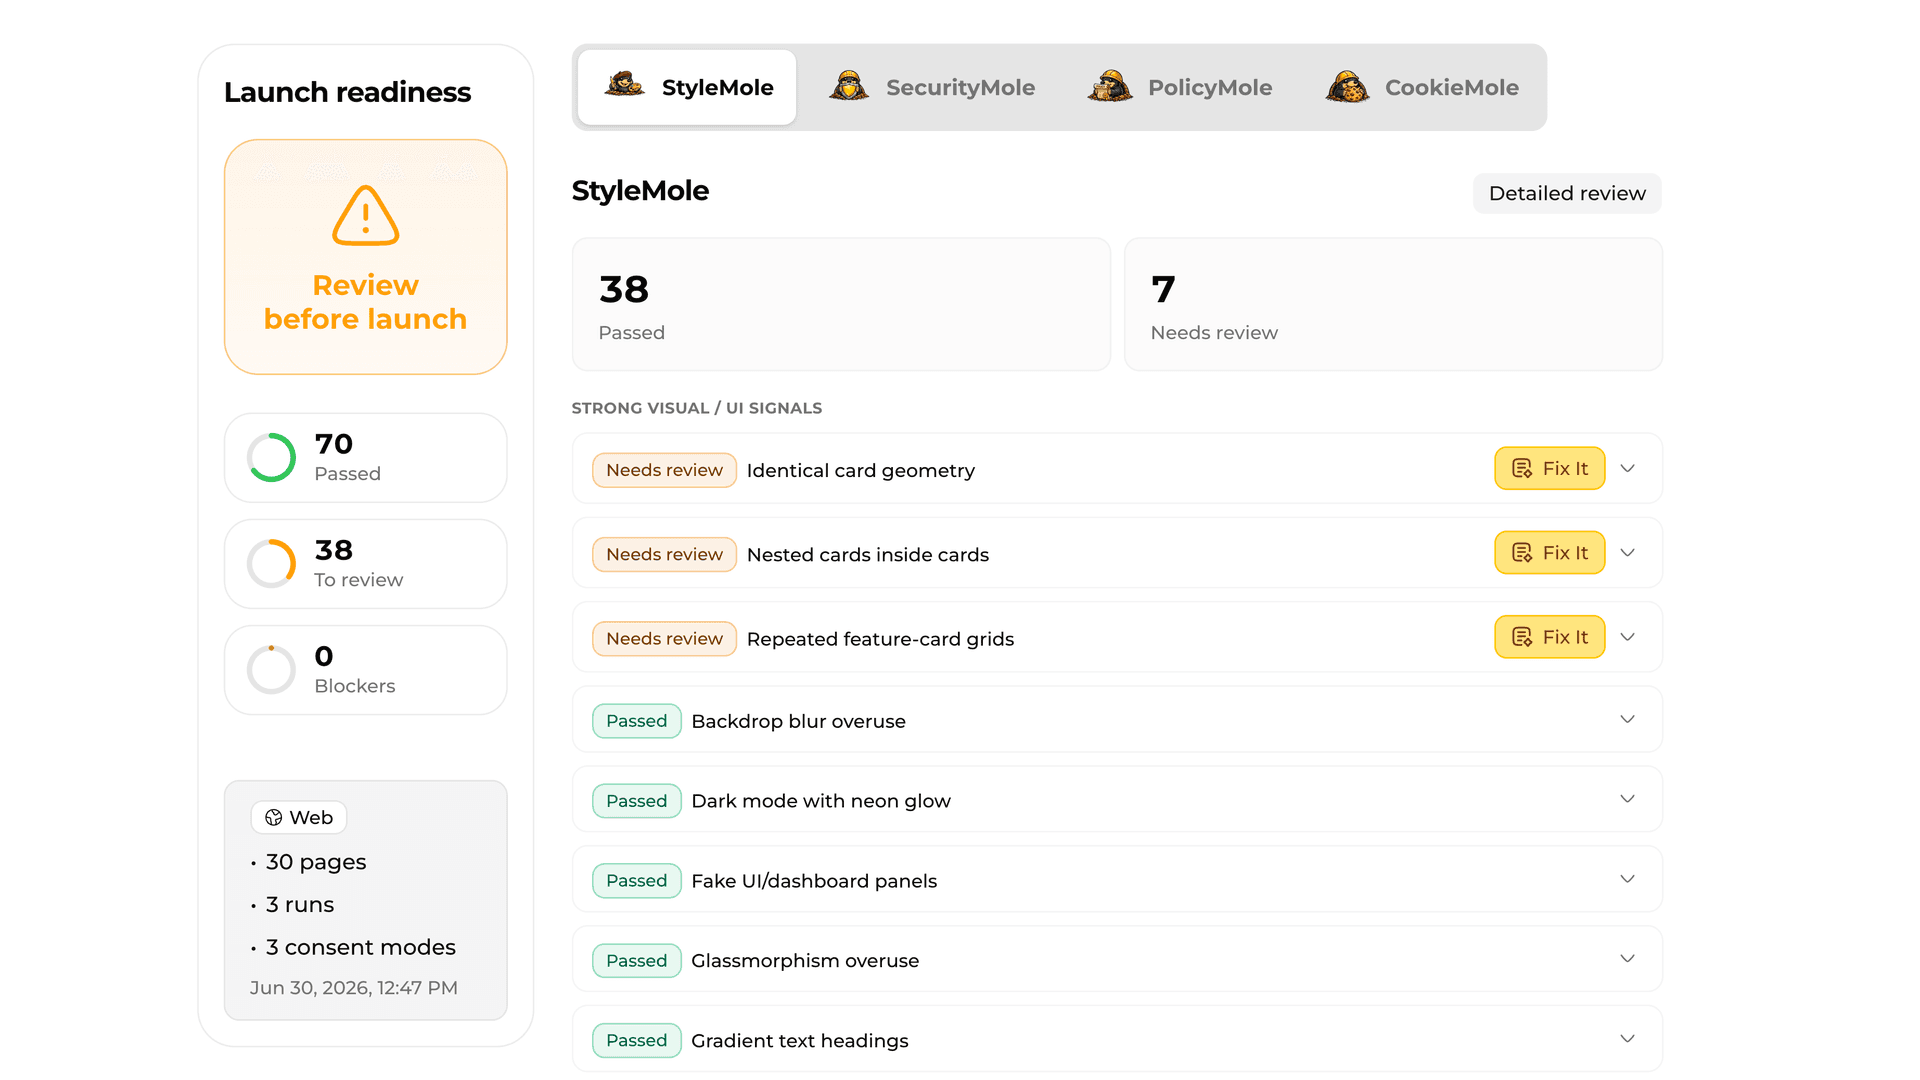Click the green ring beside 70 Passed
The height and width of the screenshot is (1080, 1920).
(x=271, y=457)
